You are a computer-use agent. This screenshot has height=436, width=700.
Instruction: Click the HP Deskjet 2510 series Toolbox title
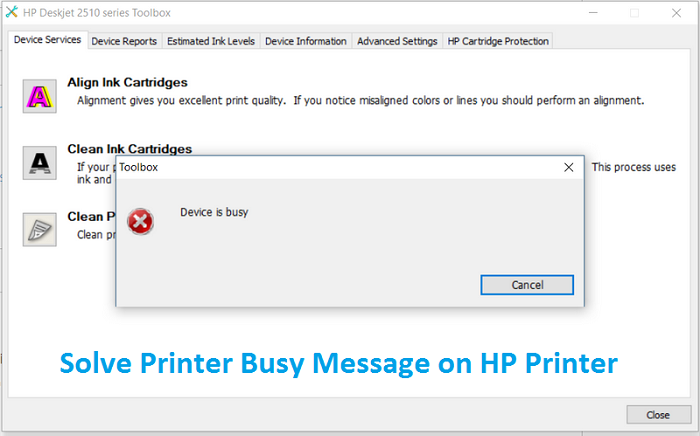point(97,13)
